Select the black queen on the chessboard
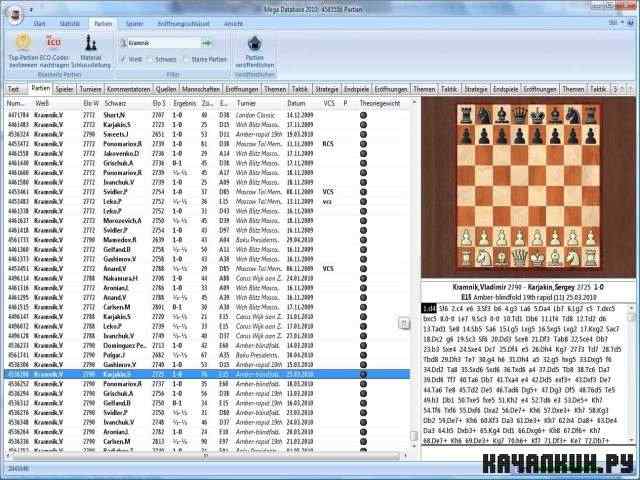Screen dimensions: 640x480 (519, 115)
